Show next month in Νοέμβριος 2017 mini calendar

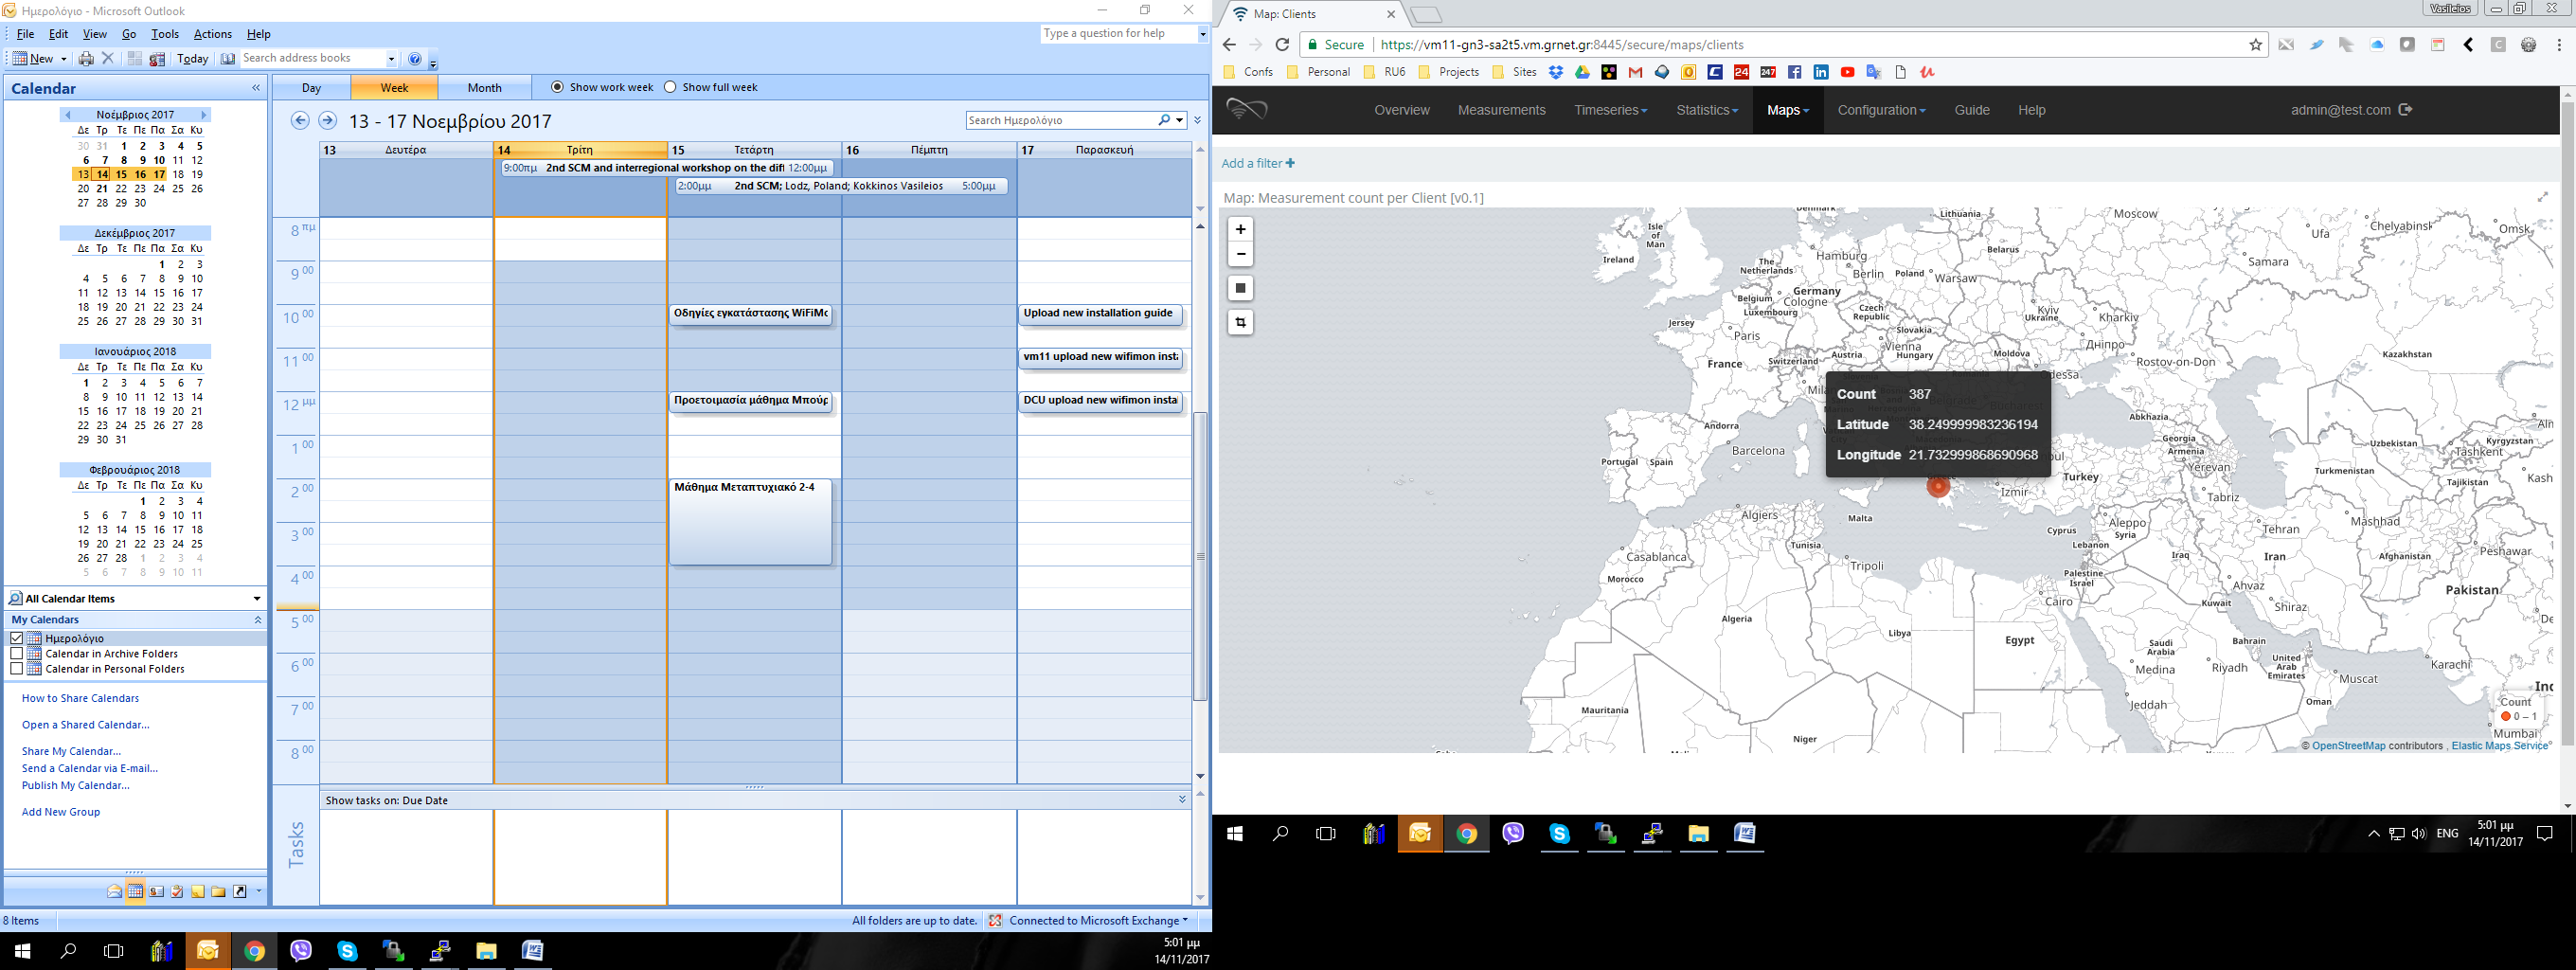203,115
